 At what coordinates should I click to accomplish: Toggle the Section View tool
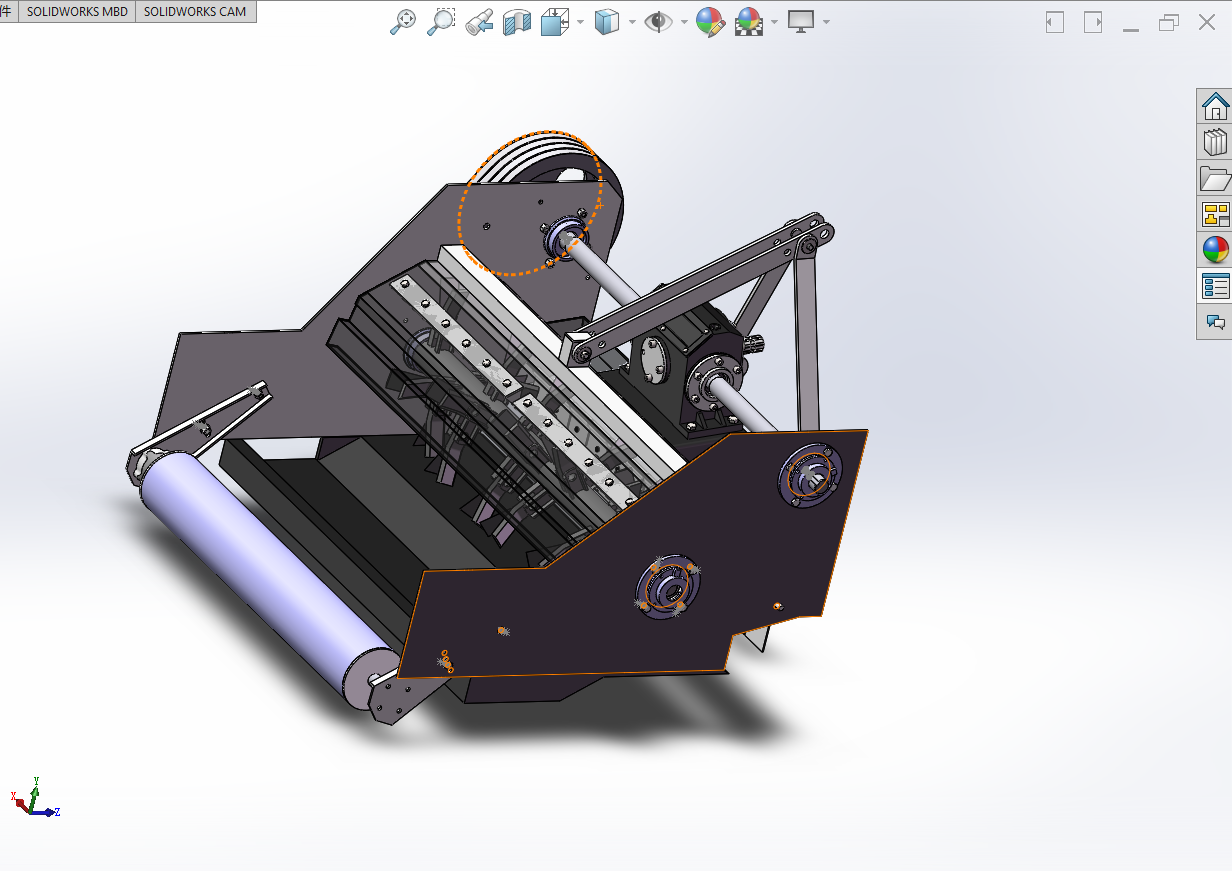(517, 22)
